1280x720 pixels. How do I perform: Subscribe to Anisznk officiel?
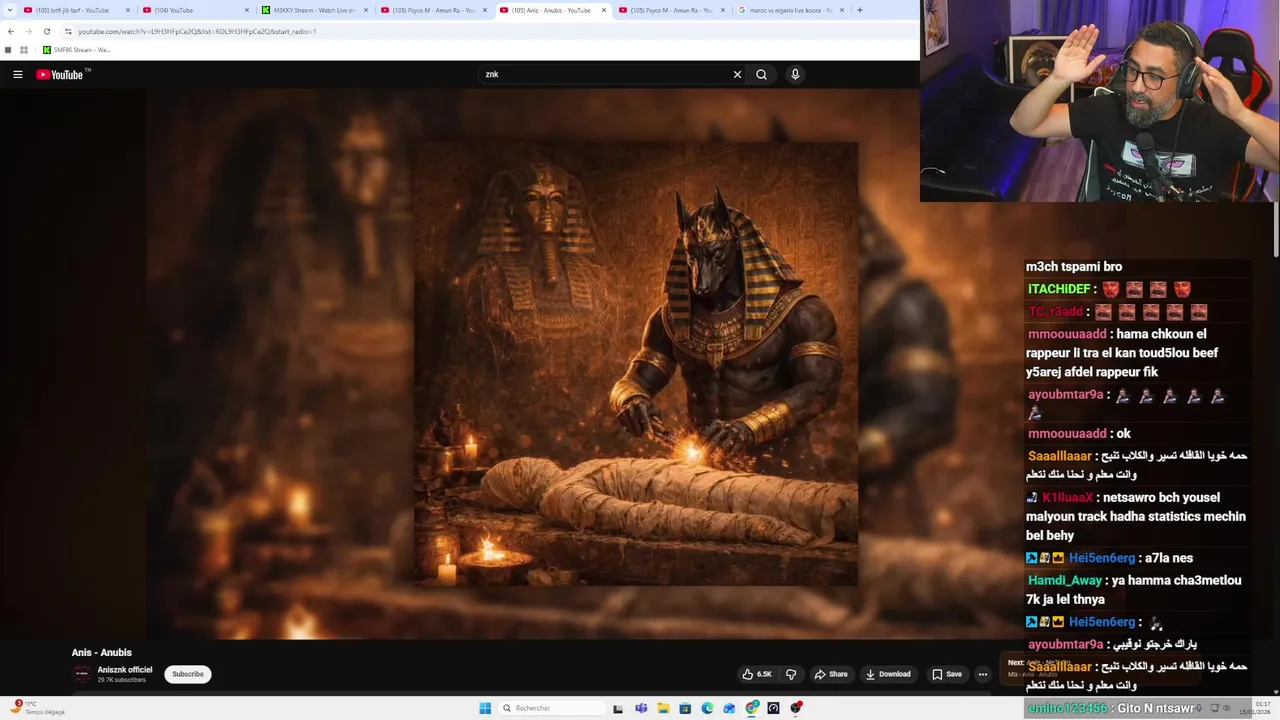tap(188, 674)
